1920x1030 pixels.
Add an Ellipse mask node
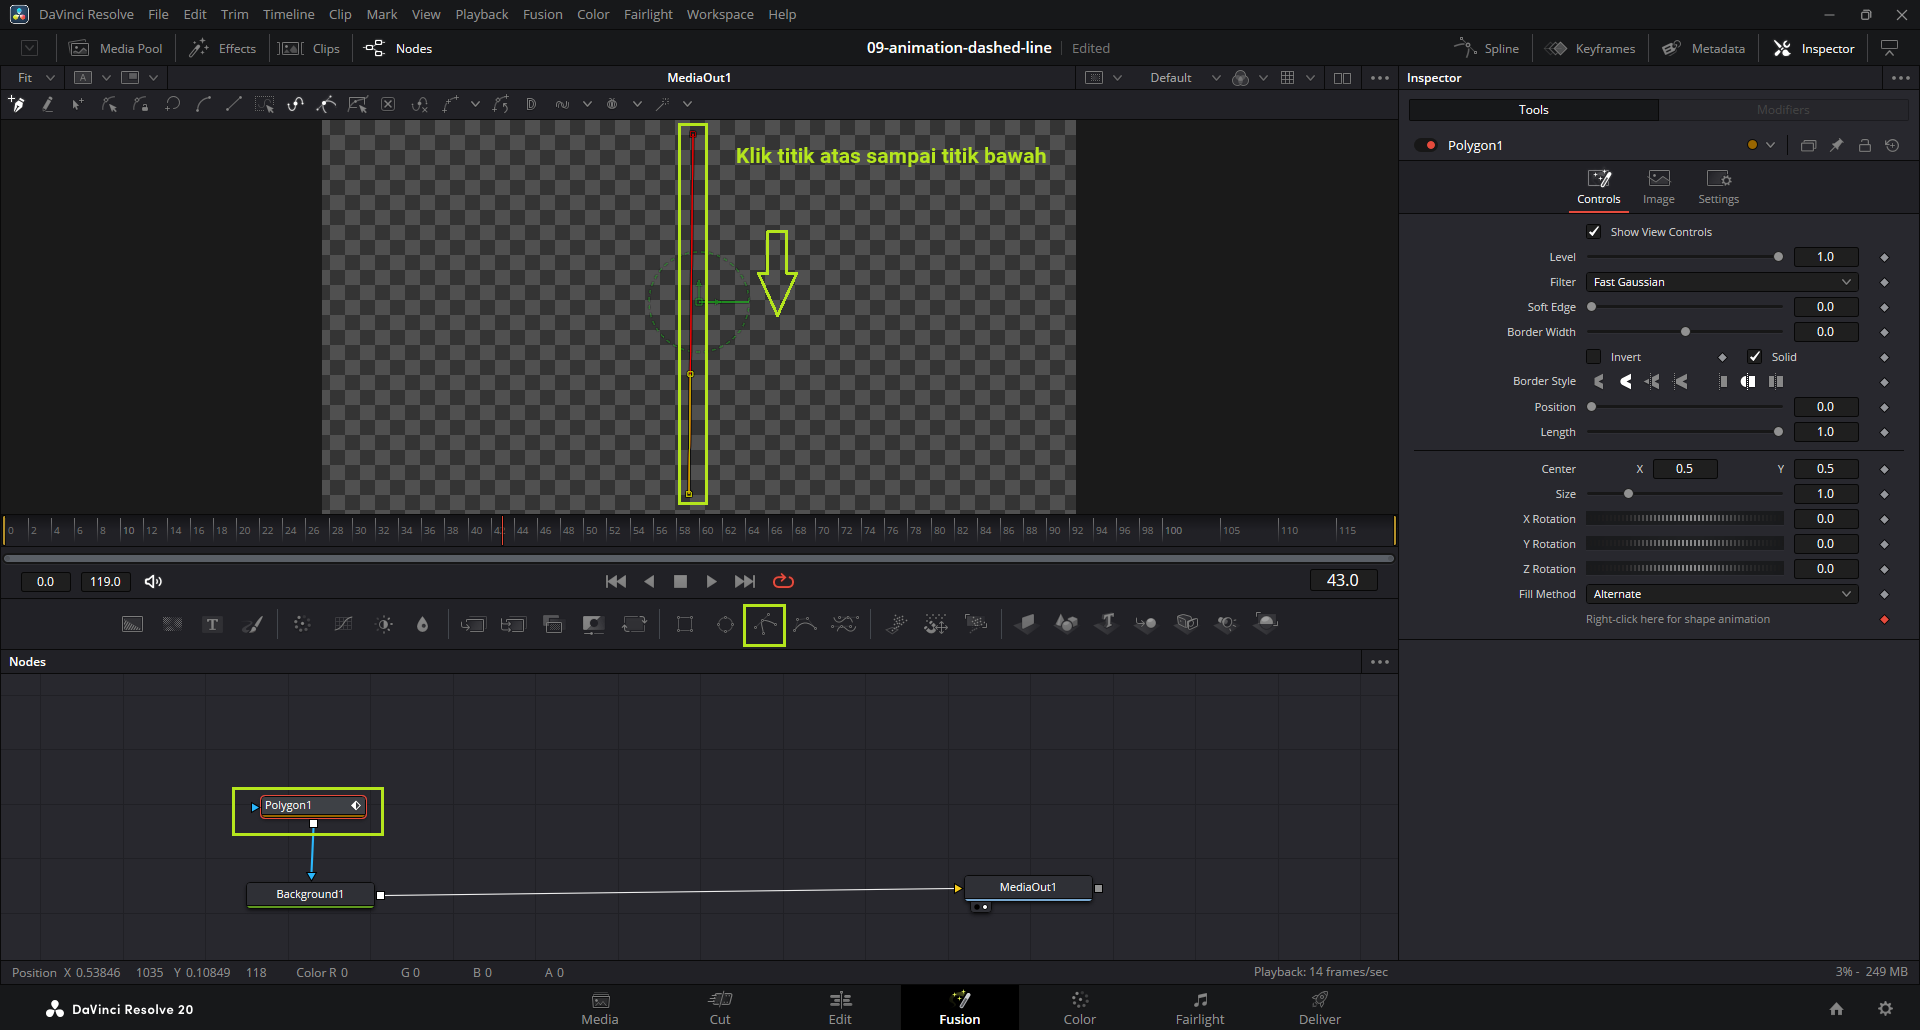[x=725, y=625]
